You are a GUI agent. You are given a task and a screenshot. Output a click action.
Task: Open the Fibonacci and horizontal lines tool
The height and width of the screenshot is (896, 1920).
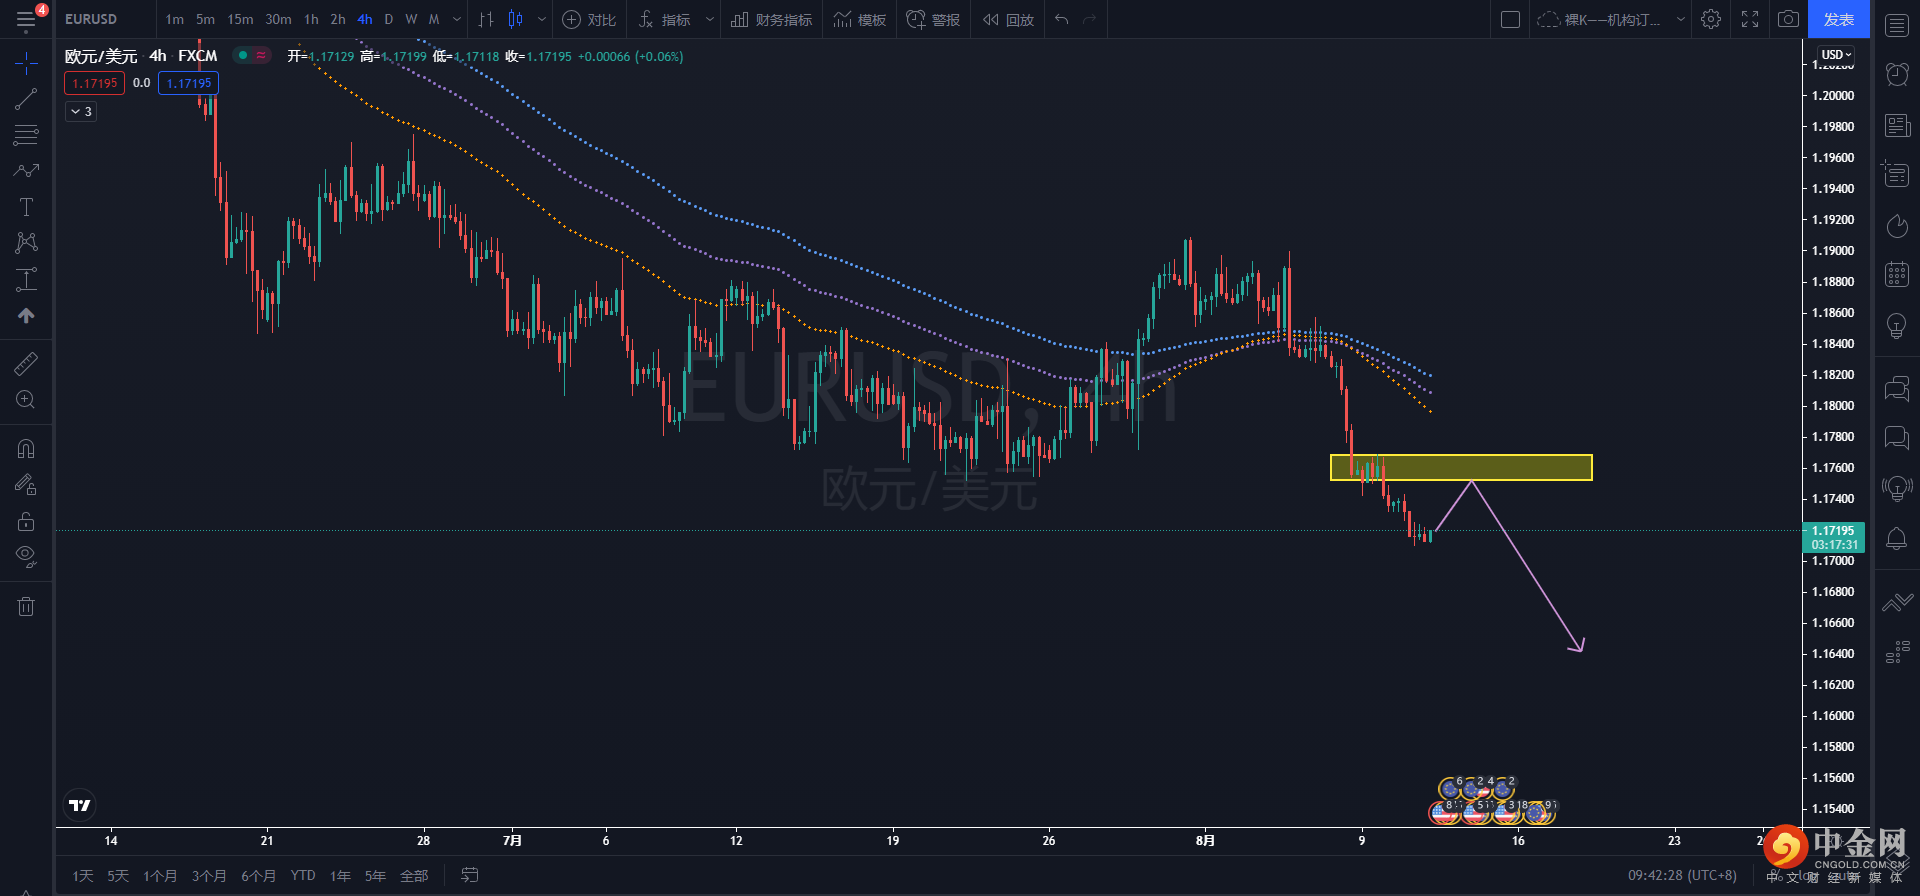pyautogui.click(x=26, y=135)
